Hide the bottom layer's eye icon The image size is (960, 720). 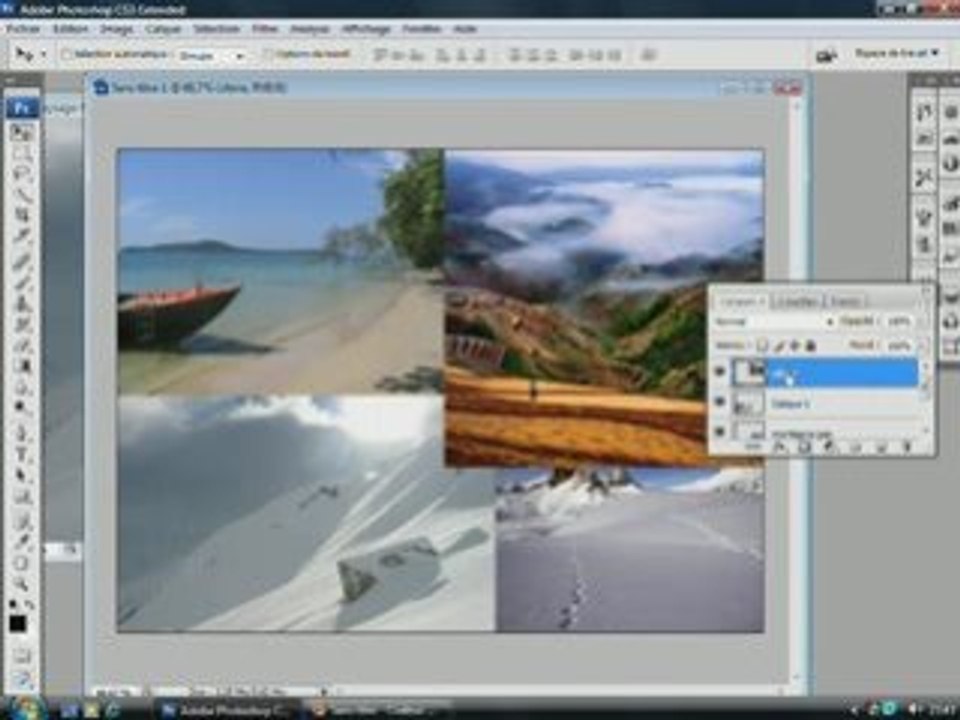click(720, 430)
